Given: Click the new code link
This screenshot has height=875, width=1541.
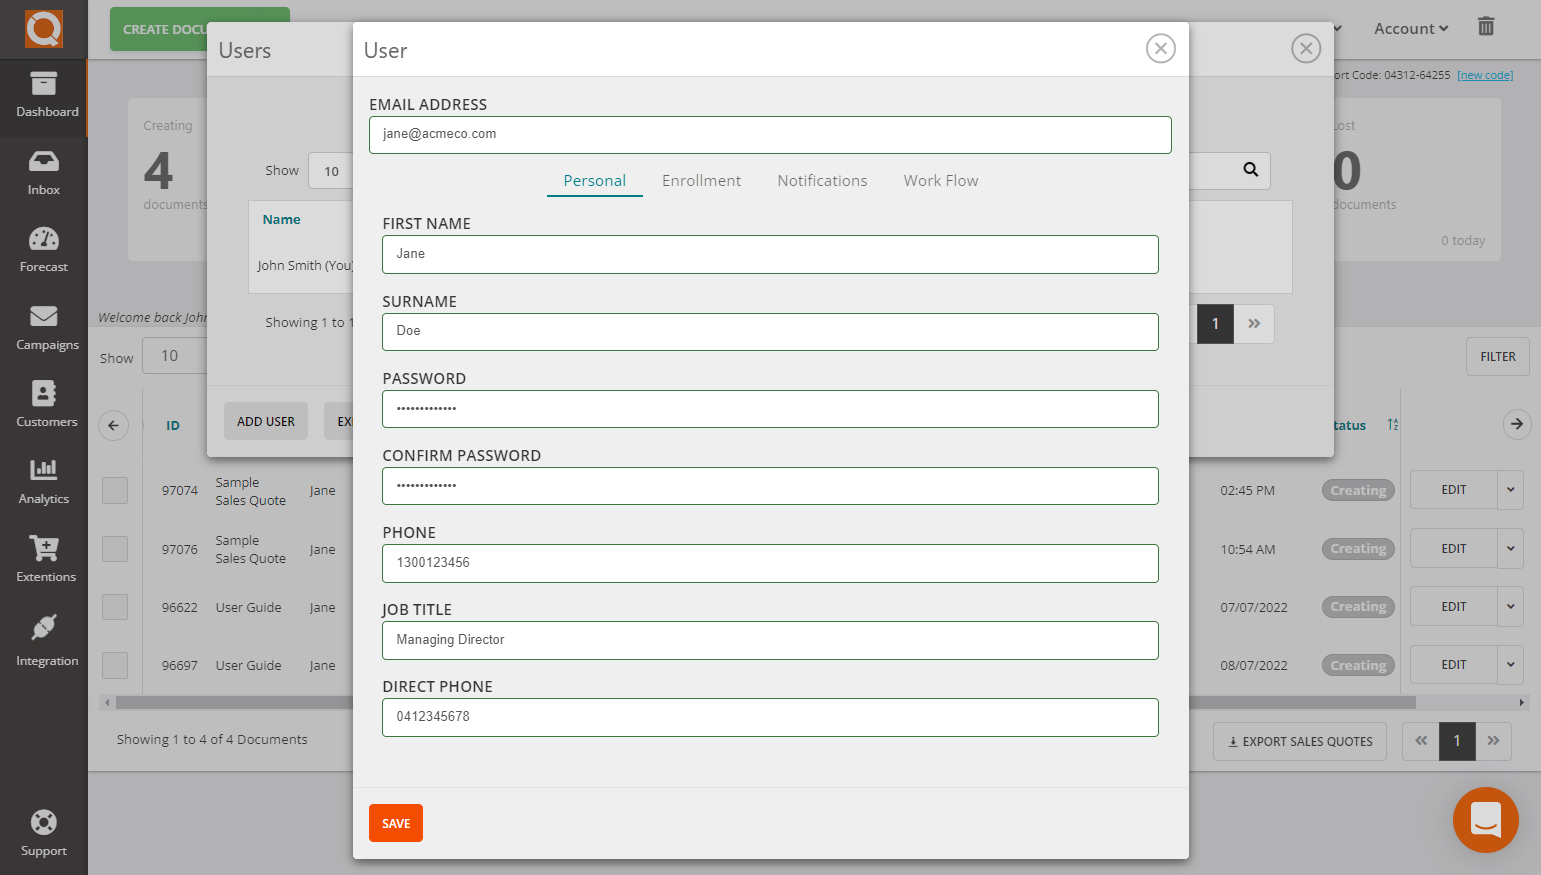Looking at the screenshot, I should pyautogui.click(x=1485, y=74).
